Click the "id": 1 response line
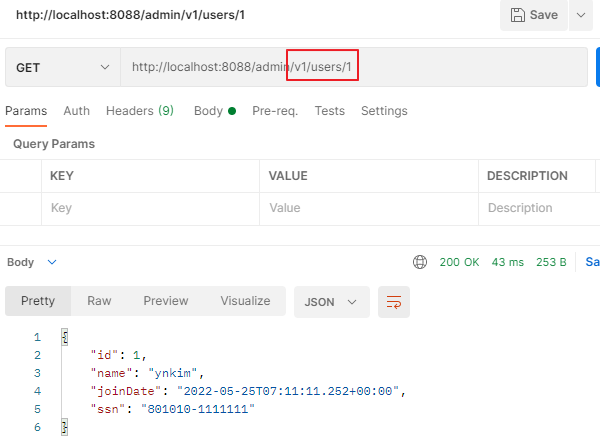Screen dimensions: 600x442 point(118,355)
